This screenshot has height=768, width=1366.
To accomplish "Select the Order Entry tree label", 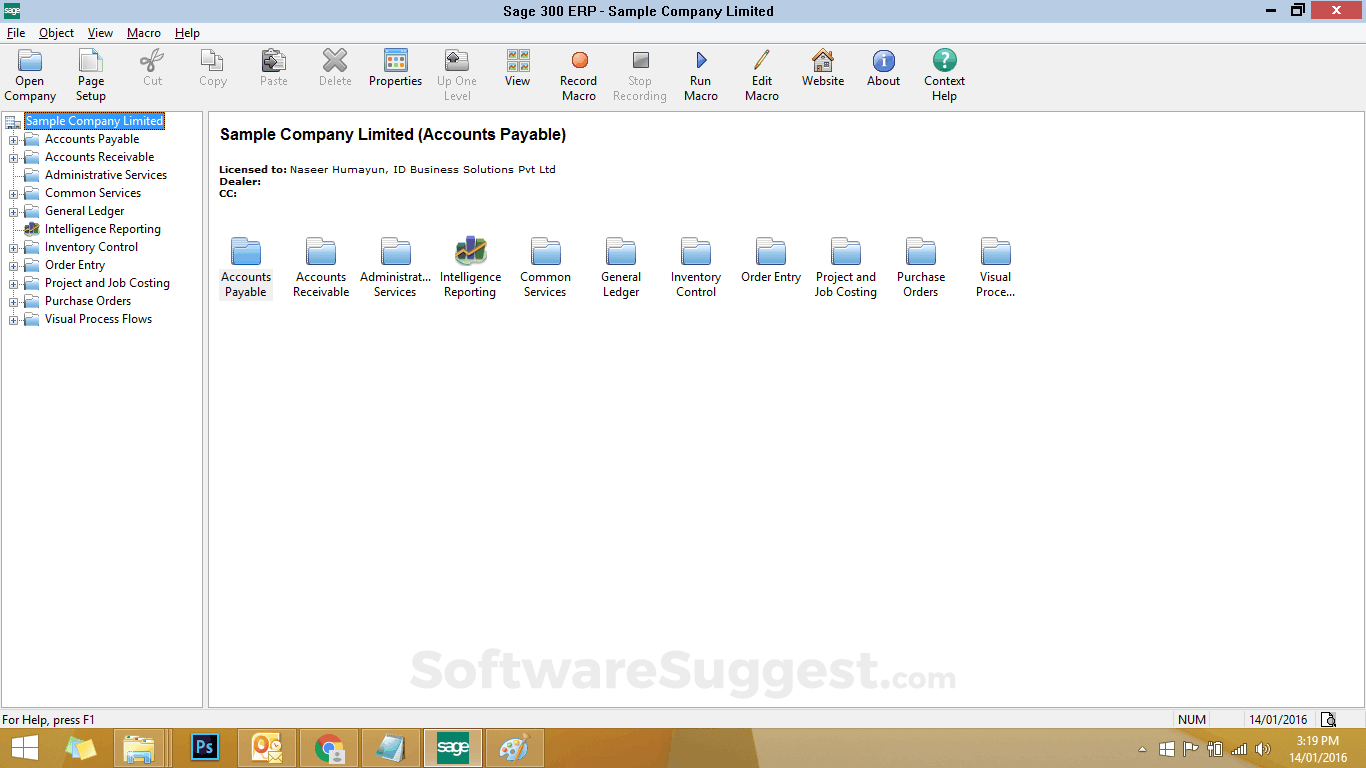I will 75,265.
